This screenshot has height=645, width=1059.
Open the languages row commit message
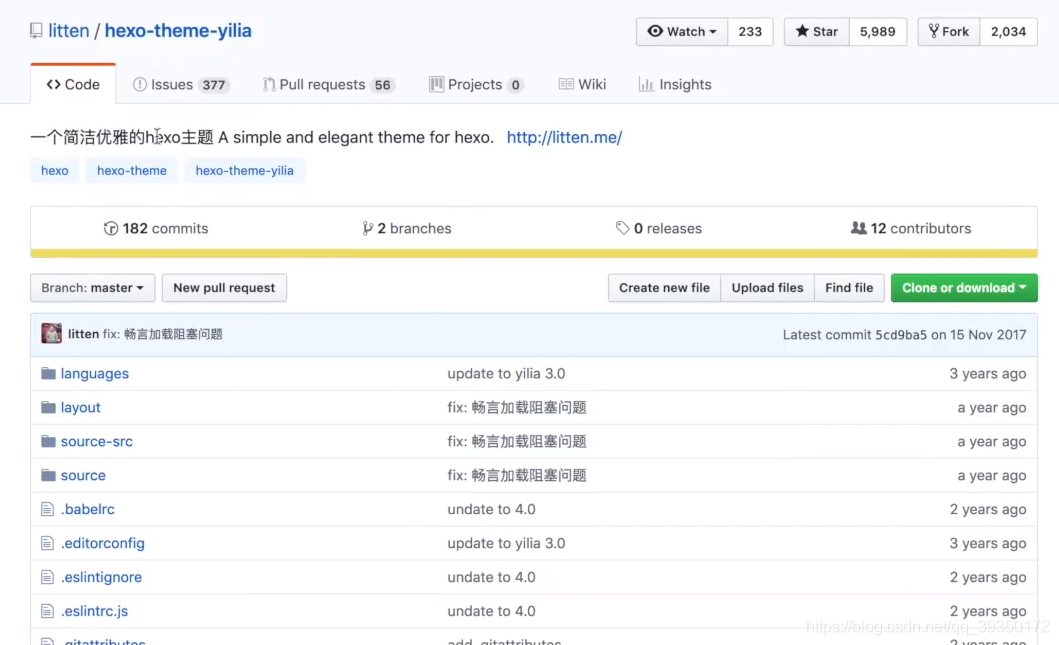tap(506, 373)
